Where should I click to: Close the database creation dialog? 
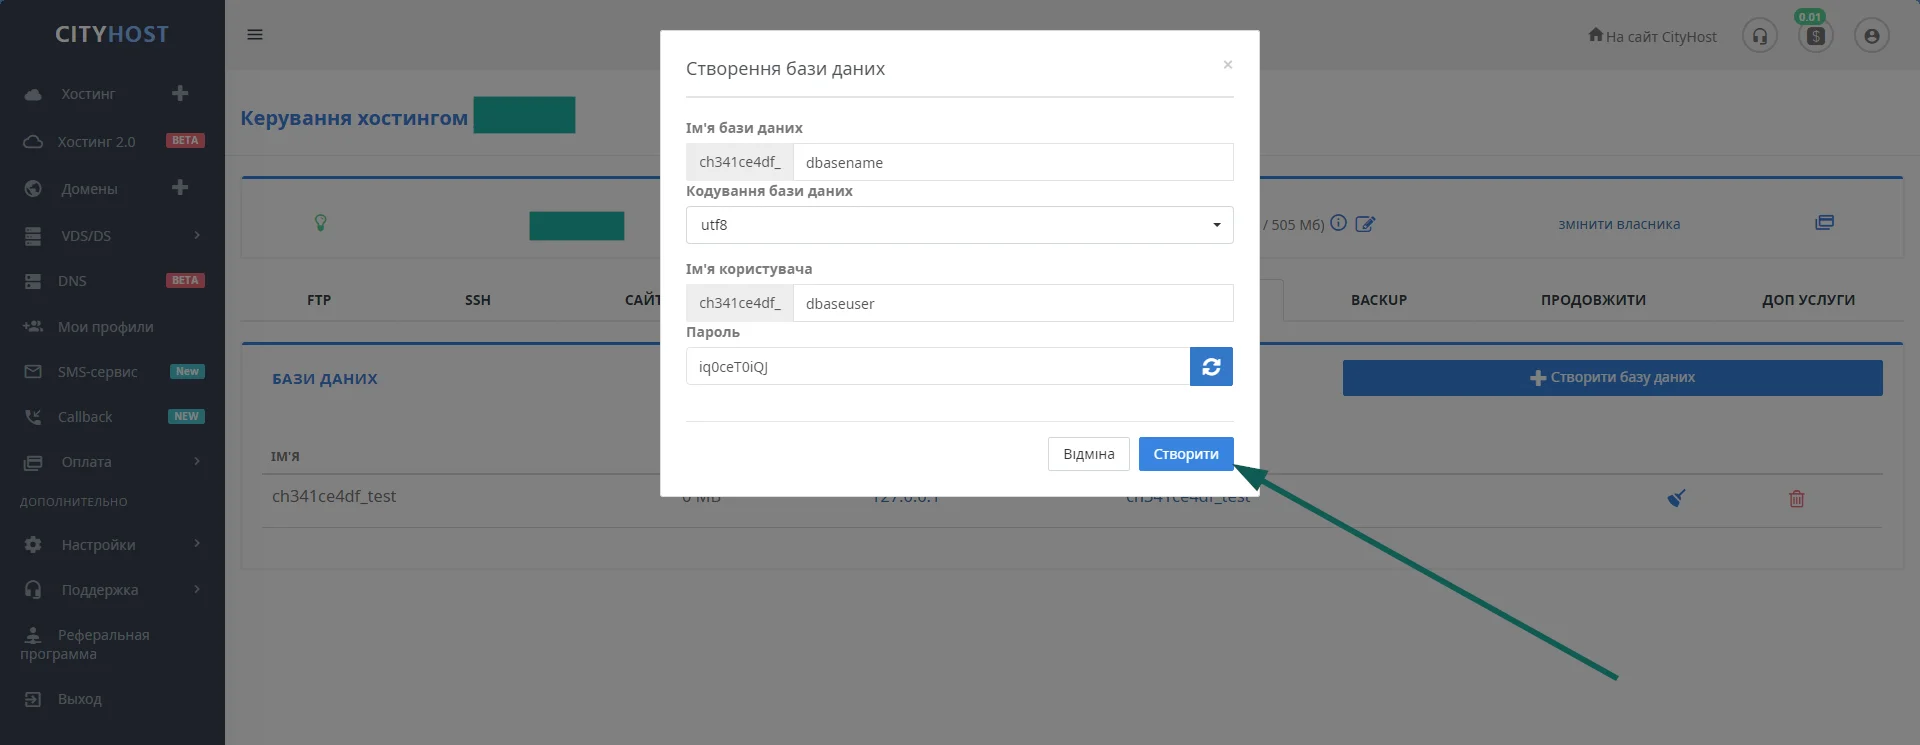tap(1228, 65)
